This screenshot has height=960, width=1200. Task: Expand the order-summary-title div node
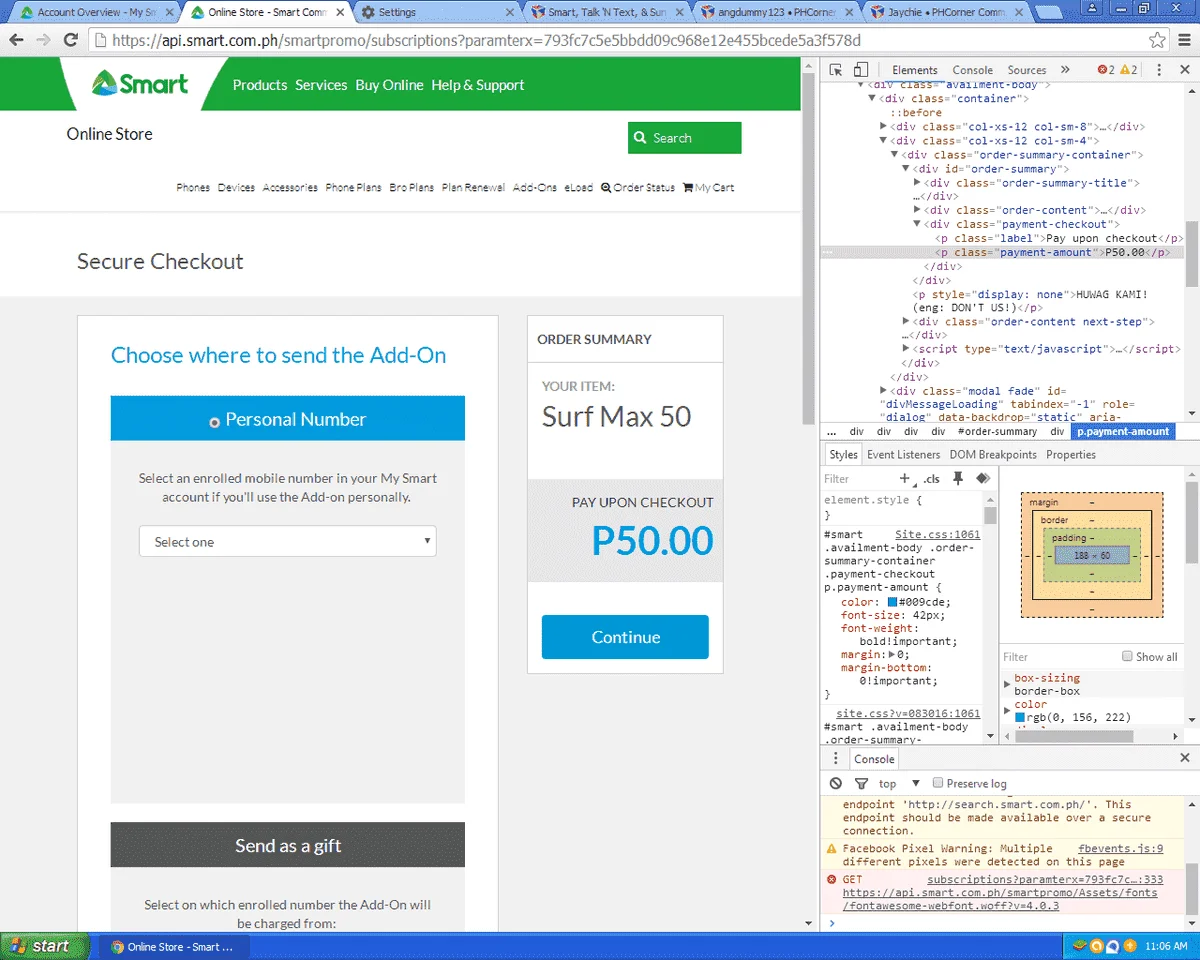918,183
